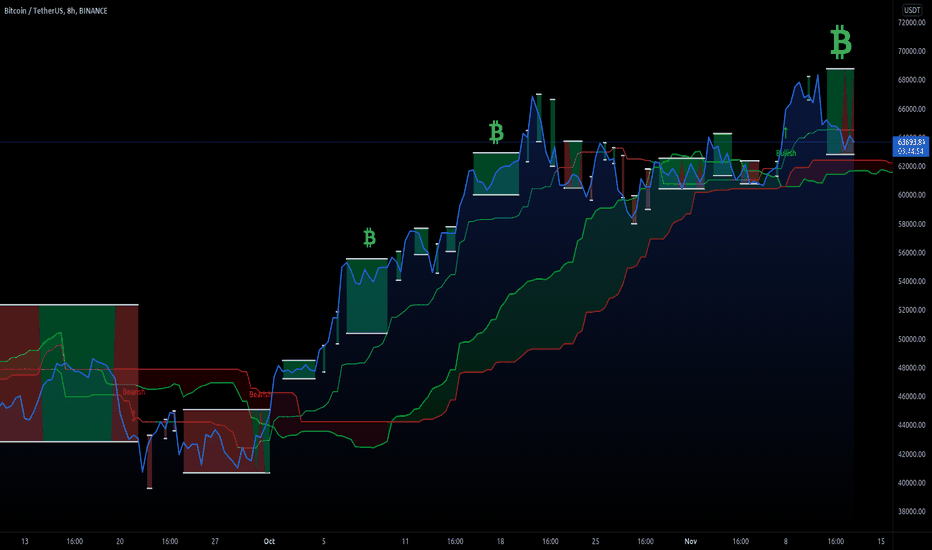The width and height of the screenshot is (932, 550).
Task: Click the 54000.00 price axis label
Action: (911, 281)
